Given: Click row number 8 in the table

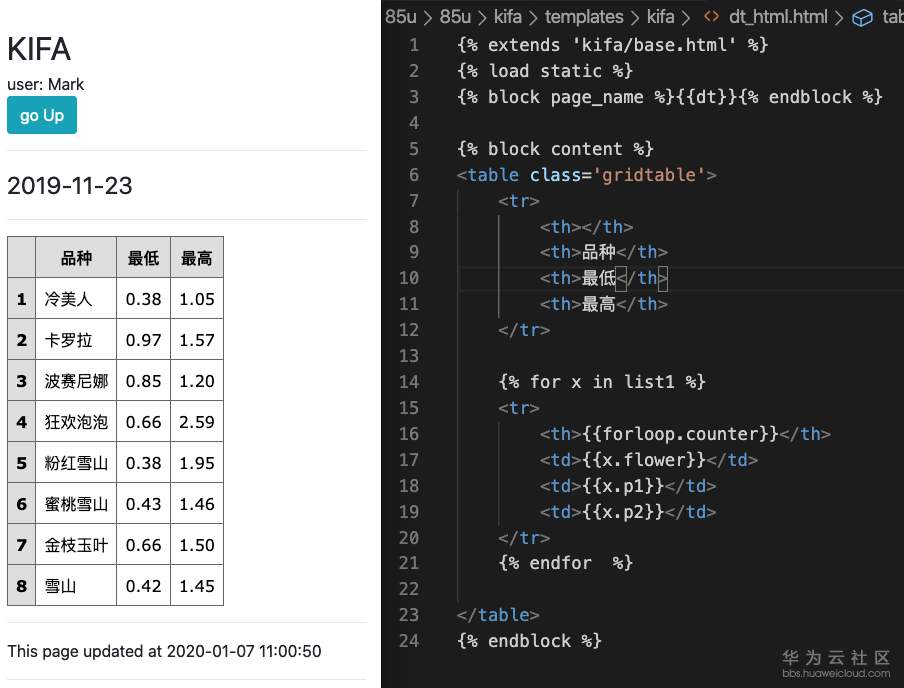Looking at the screenshot, I should (x=21, y=586).
